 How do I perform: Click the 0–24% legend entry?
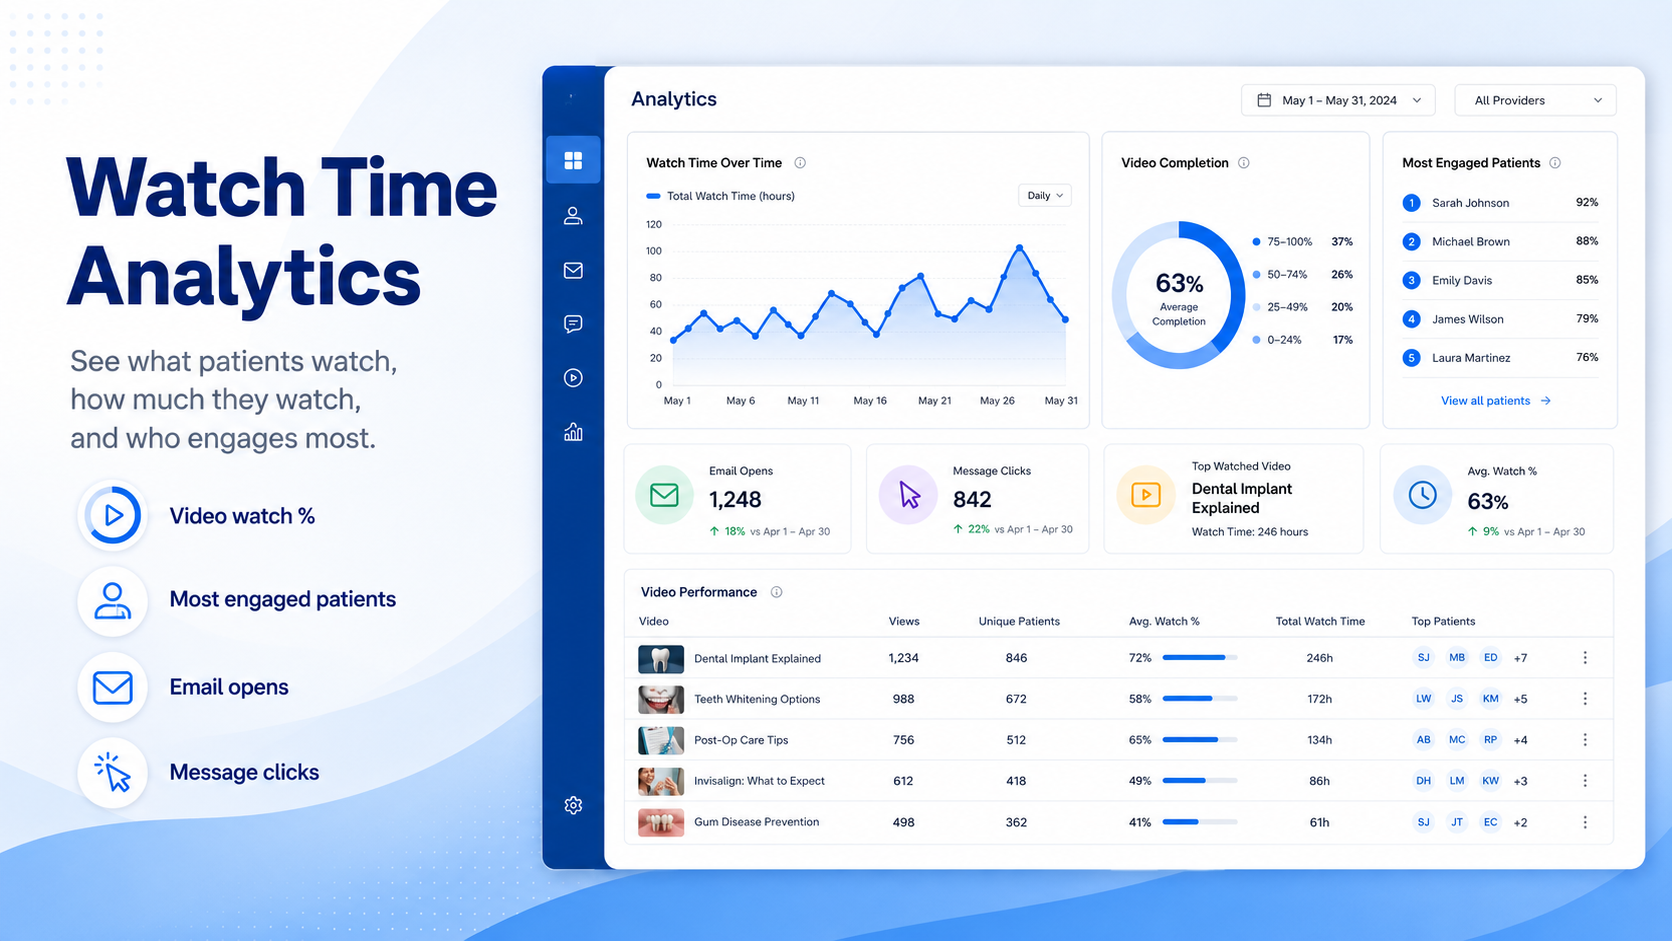pyautogui.click(x=1302, y=340)
